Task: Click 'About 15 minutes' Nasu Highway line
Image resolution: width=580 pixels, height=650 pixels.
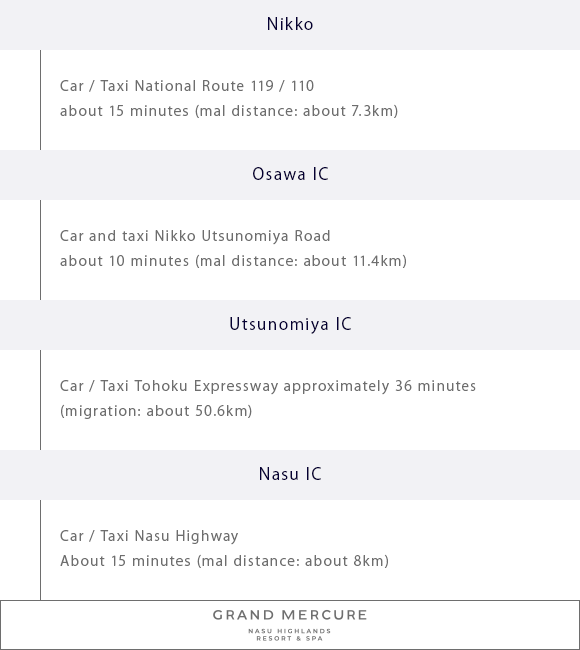Action: click(x=224, y=561)
